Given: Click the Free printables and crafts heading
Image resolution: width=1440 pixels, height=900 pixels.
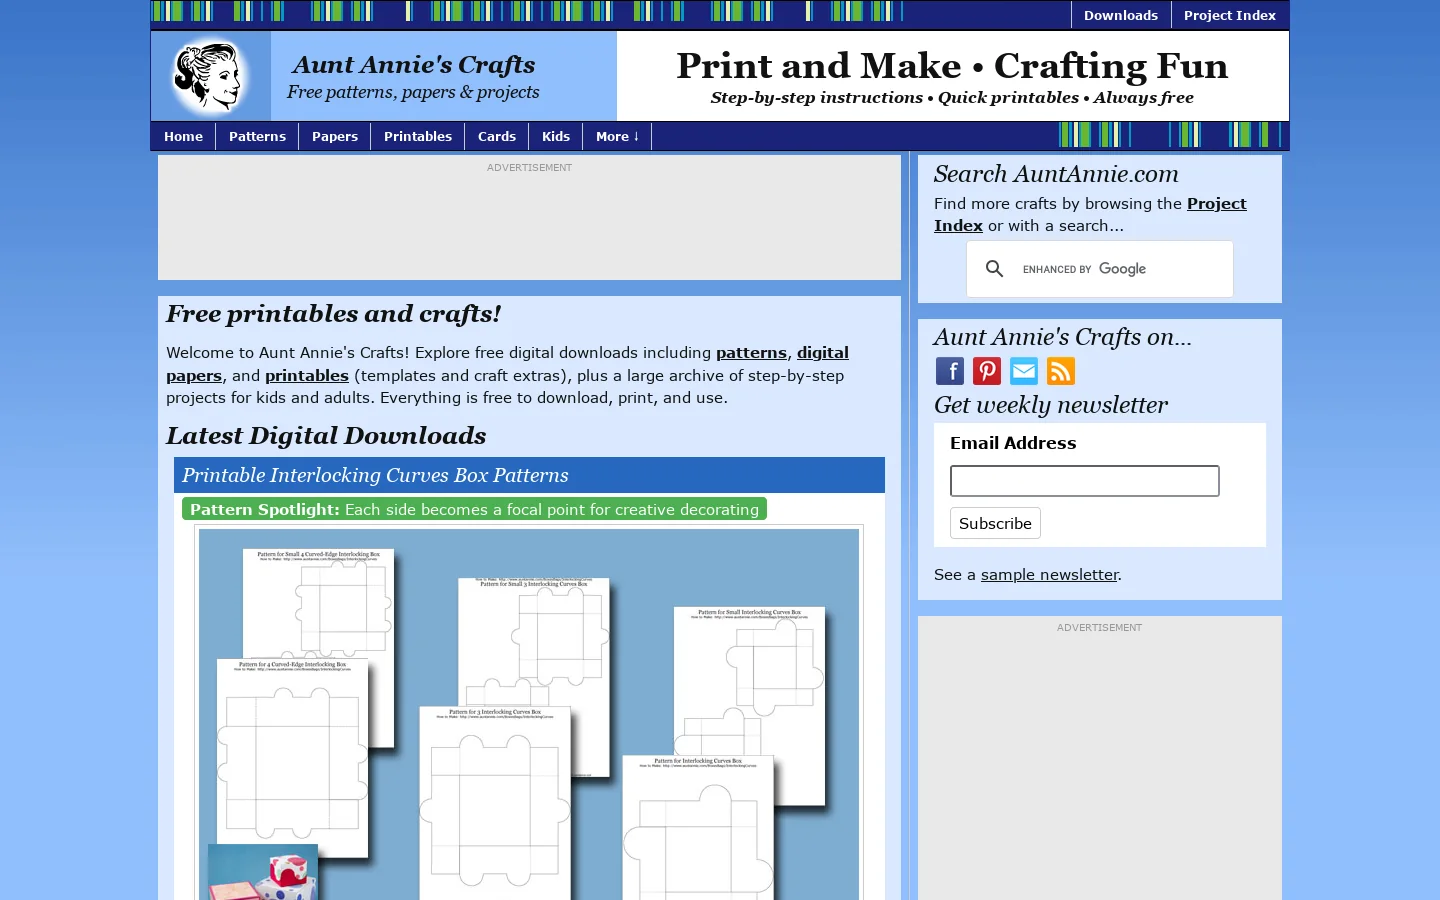Looking at the screenshot, I should click(x=333, y=314).
